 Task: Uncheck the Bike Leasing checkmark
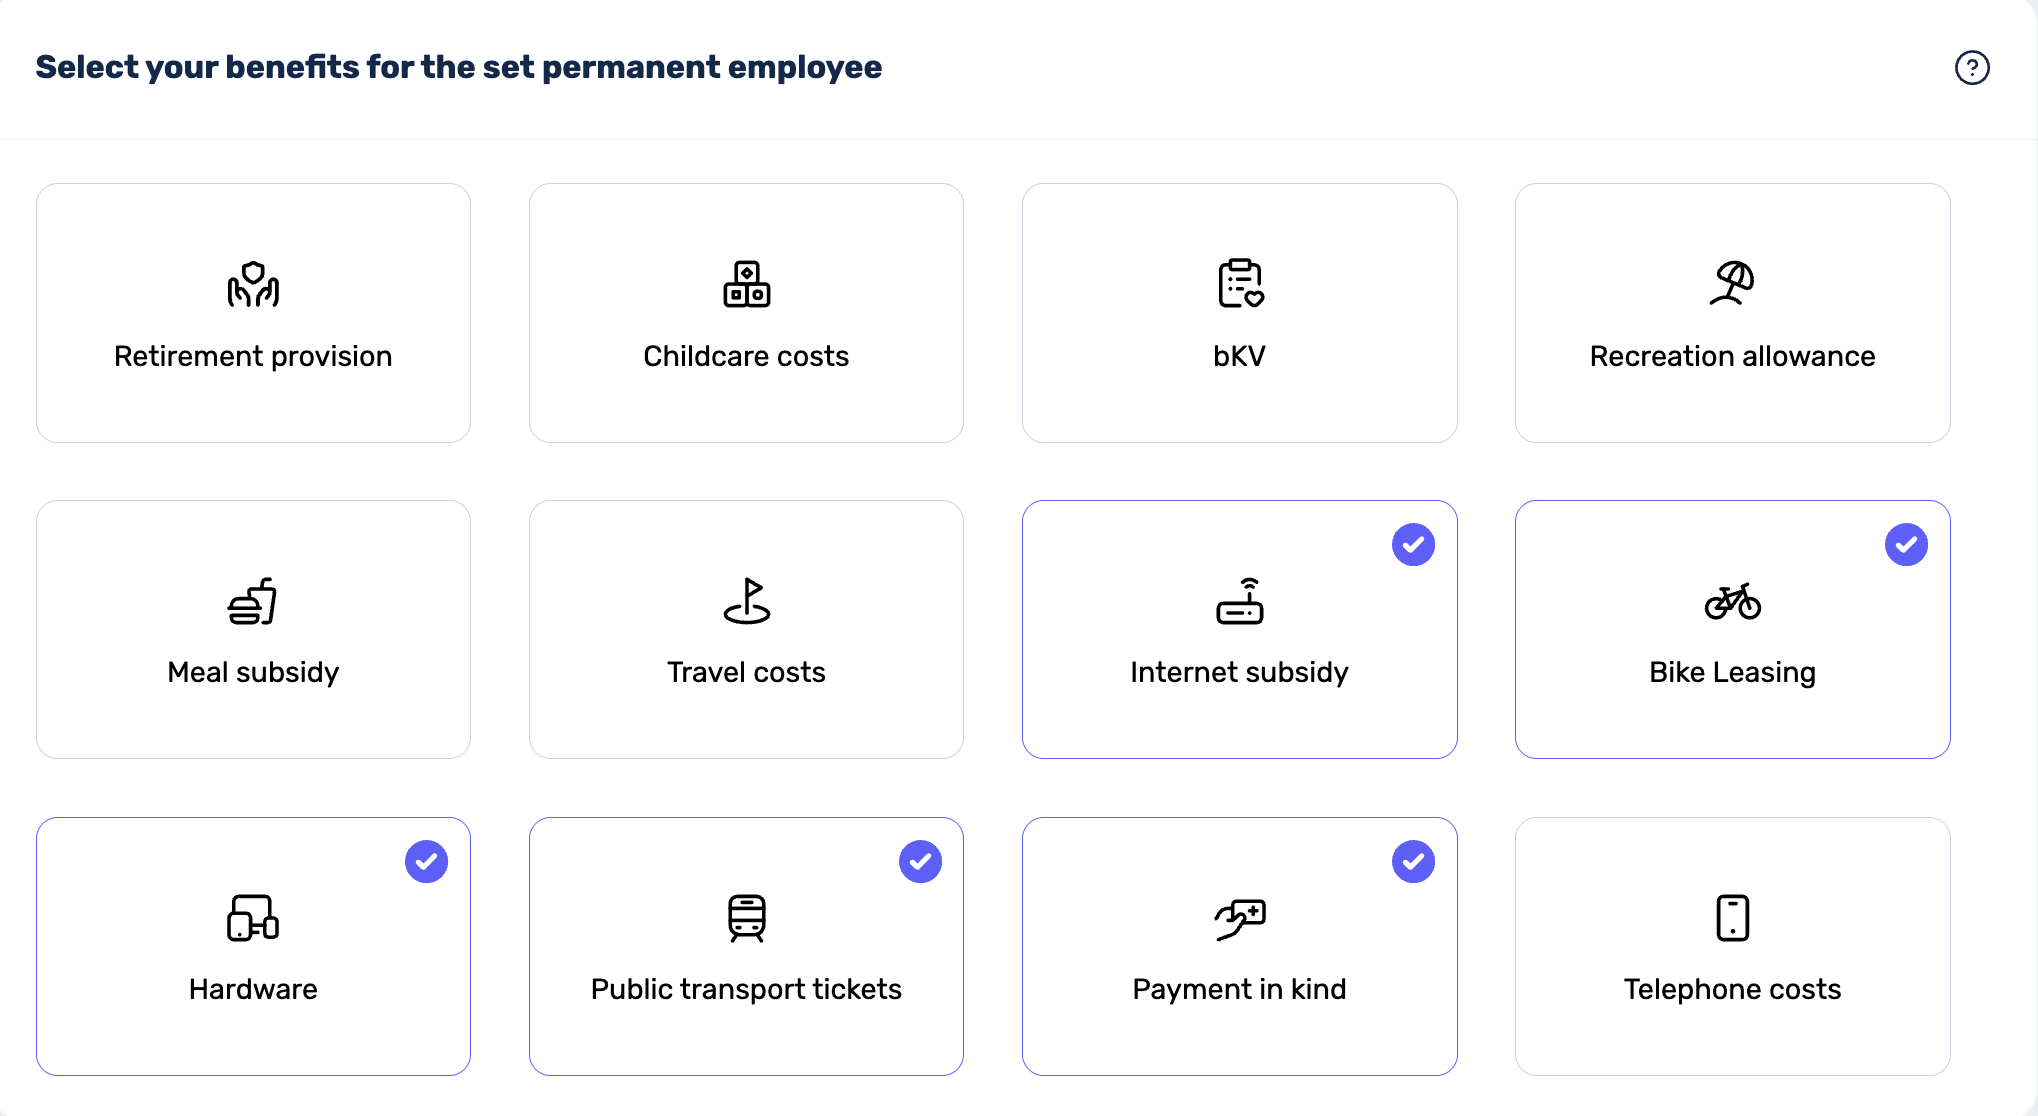click(x=1906, y=545)
